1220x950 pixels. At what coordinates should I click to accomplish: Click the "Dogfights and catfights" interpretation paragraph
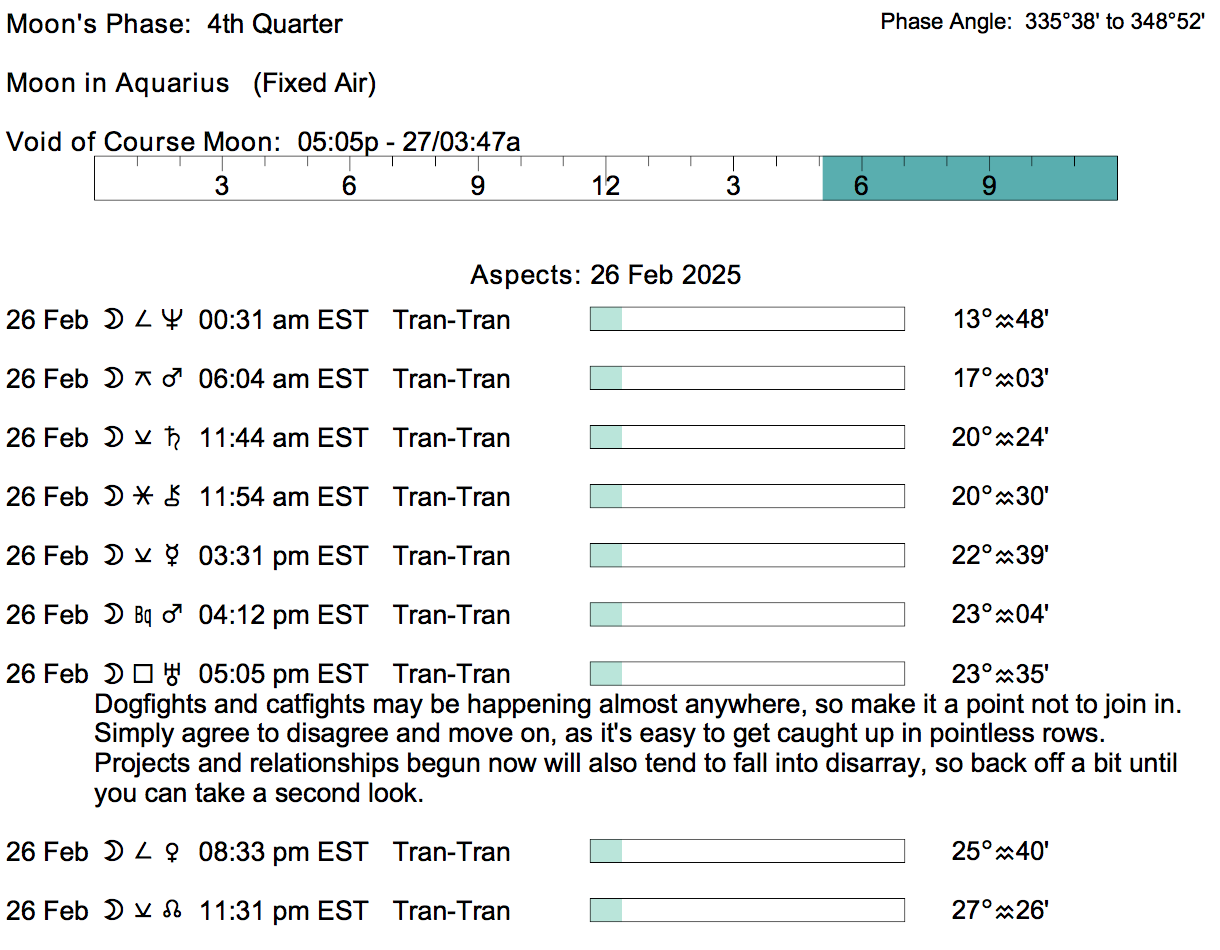click(x=637, y=750)
